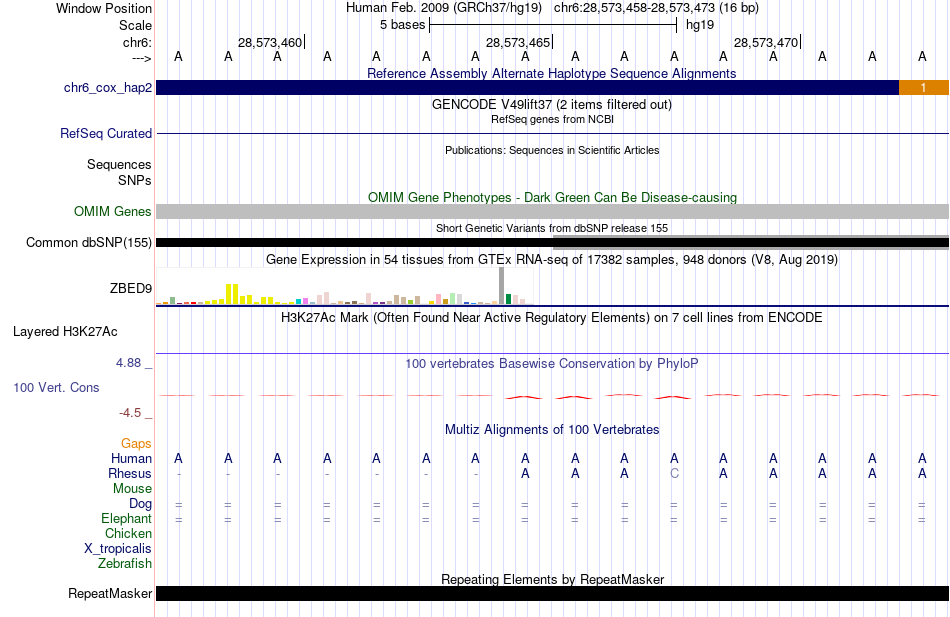
Task: Click the ---> strand direction arrow
Action: (141, 58)
